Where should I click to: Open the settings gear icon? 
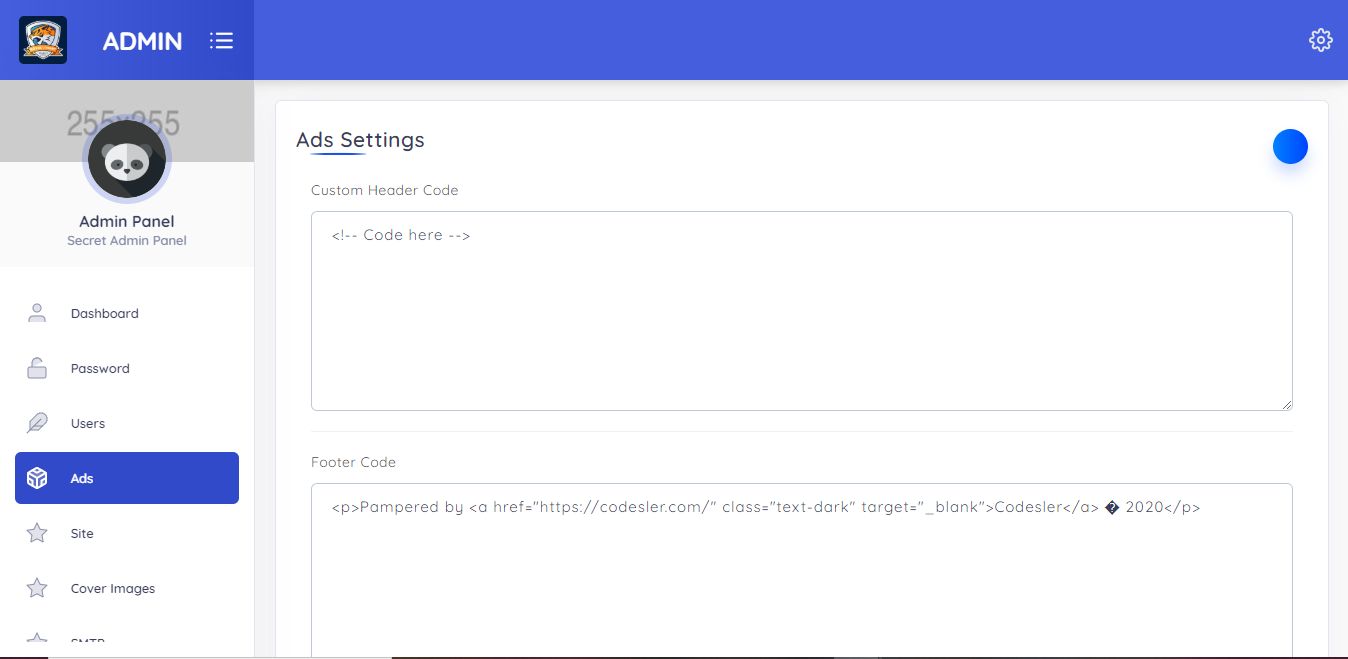click(x=1320, y=40)
